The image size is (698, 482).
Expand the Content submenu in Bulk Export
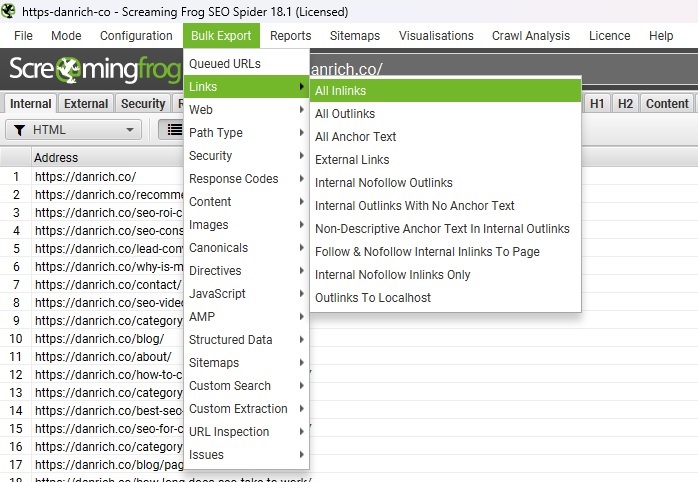(x=246, y=202)
